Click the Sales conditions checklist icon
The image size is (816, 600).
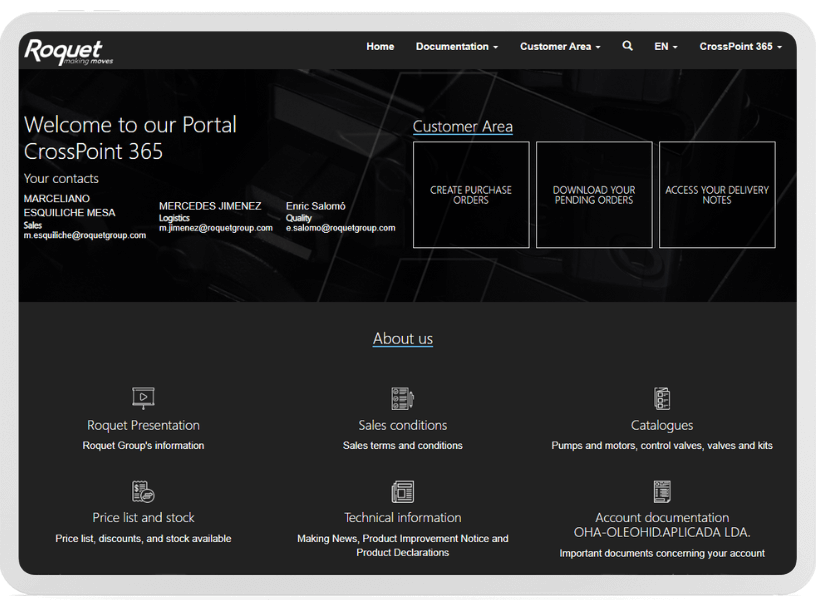[x=402, y=398]
